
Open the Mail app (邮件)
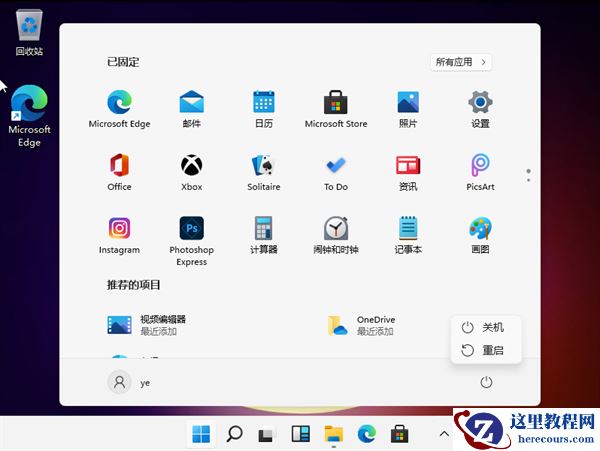(x=191, y=109)
